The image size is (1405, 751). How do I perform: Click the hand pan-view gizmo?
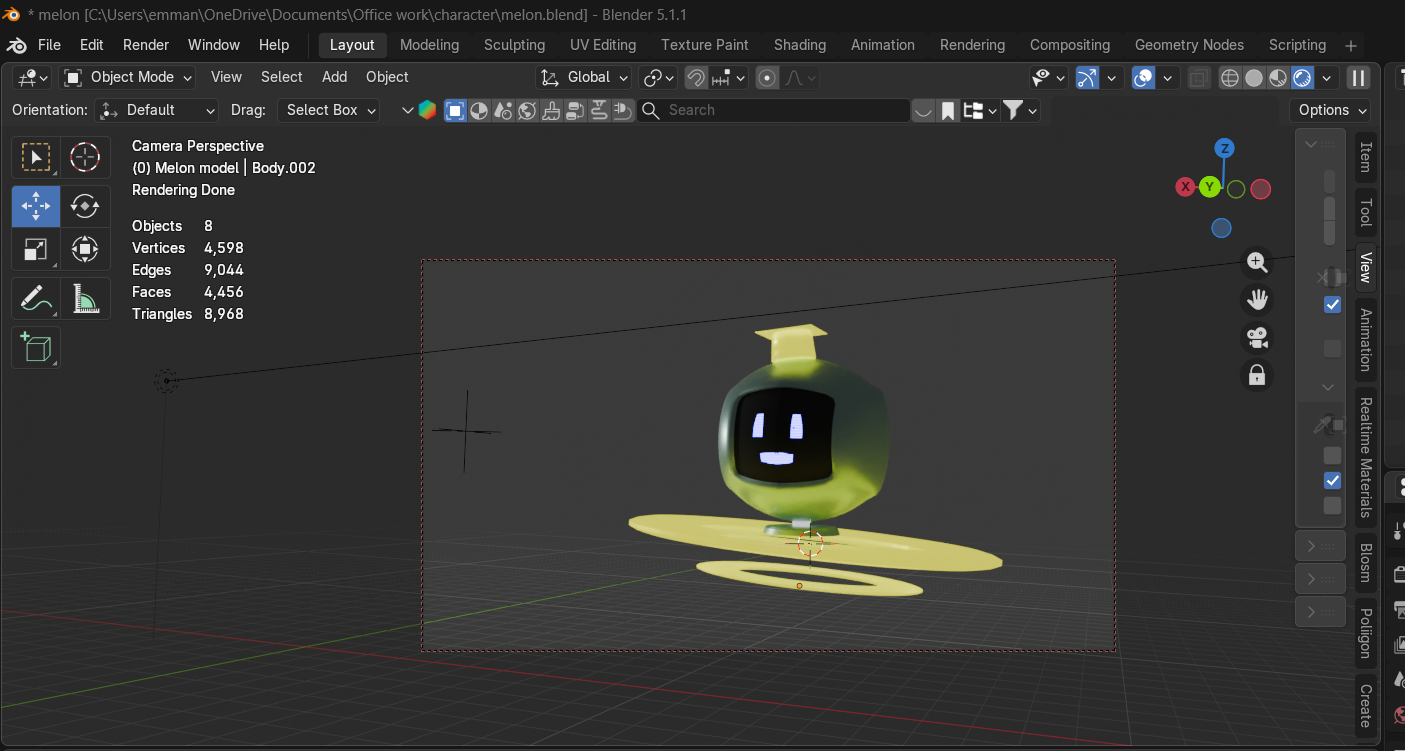(x=1257, y=300)
